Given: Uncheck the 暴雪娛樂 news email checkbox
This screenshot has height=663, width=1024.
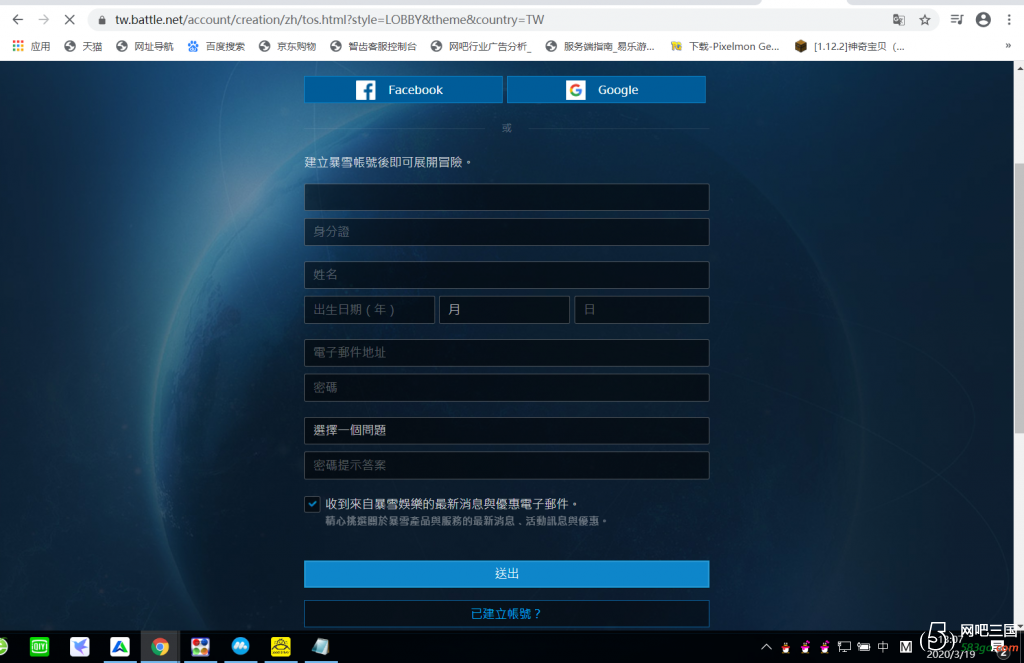Looking at the screenshot, I should click(x=312, y=504).
